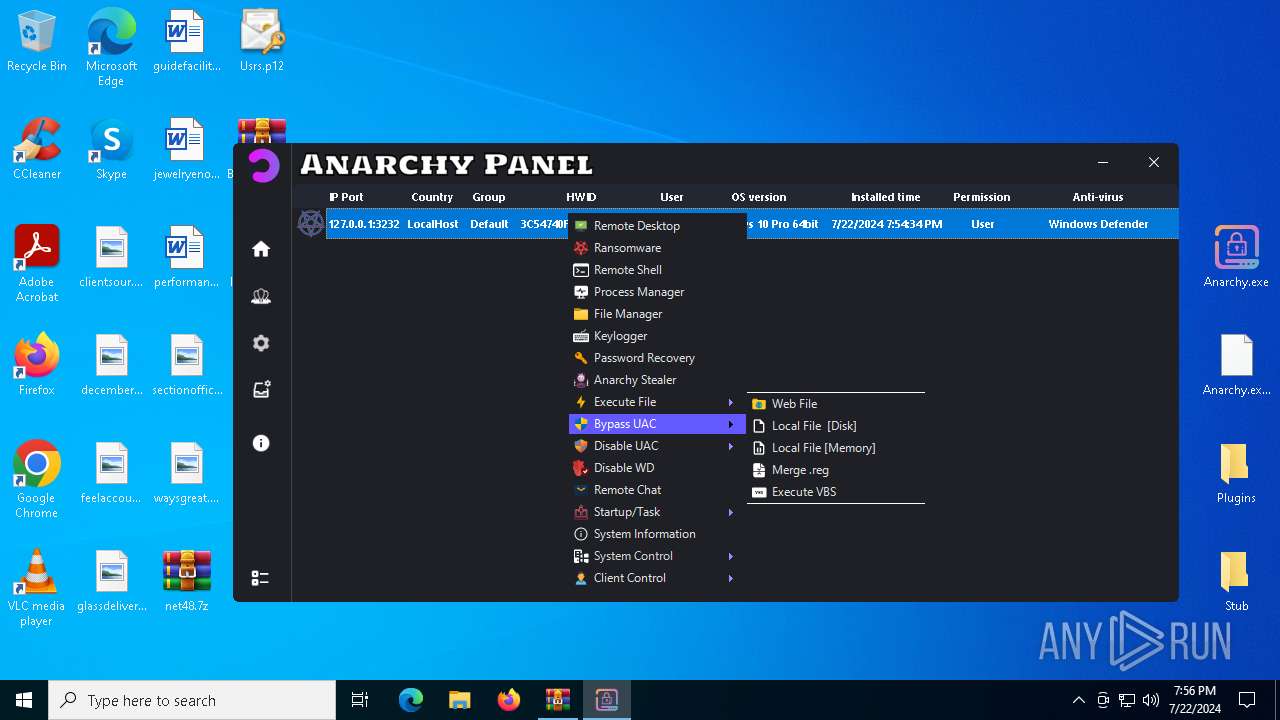Expand the Execute File submenu arrow
The image size is (1280, 720).
731,402
